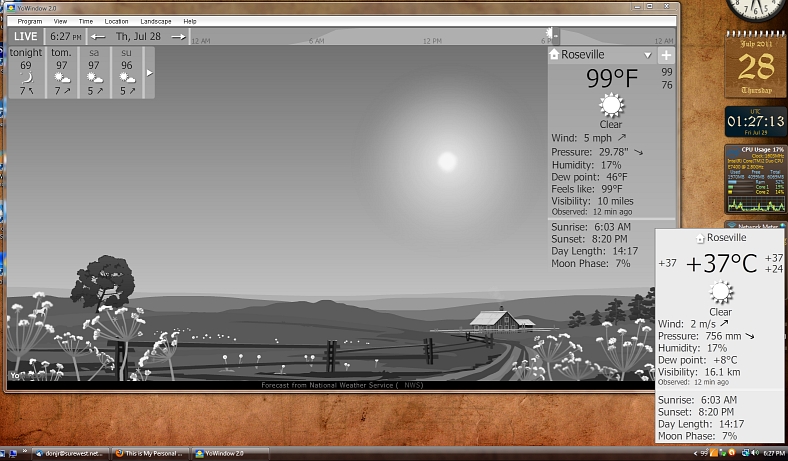788x461 pixels.
Task: Select the sa forecast tile
Action: coord(94,72)
